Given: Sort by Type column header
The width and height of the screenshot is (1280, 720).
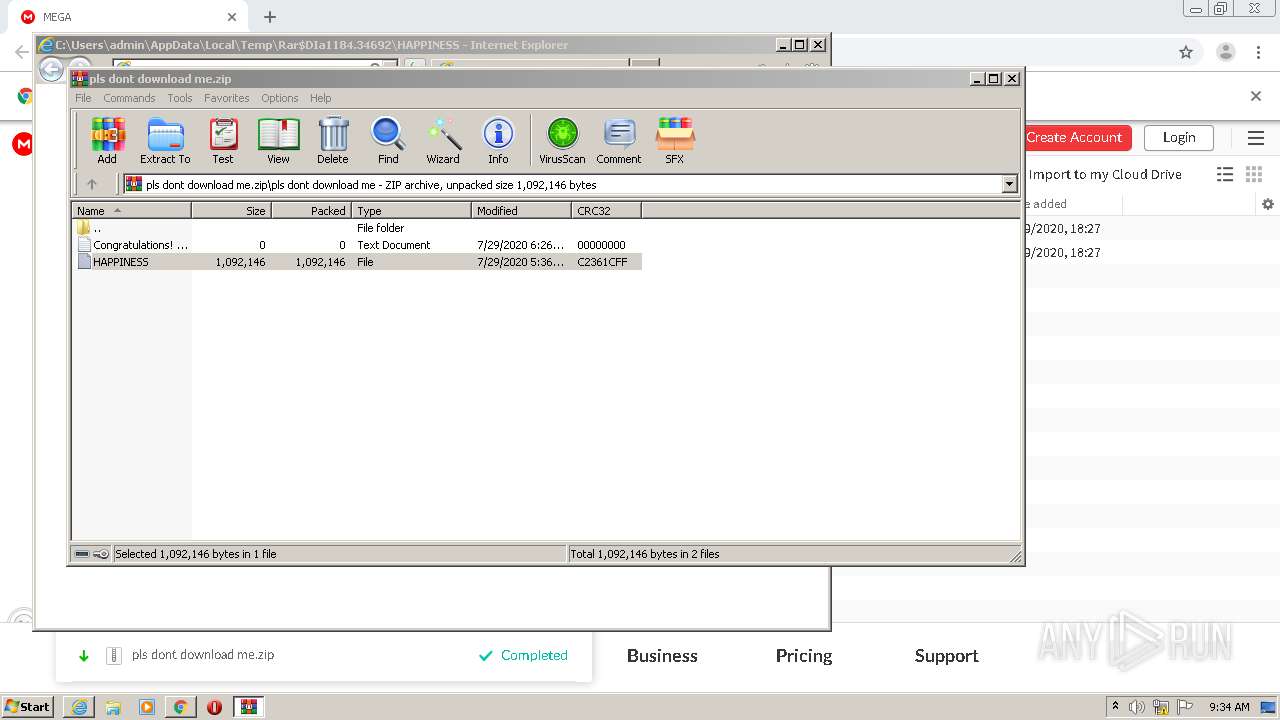Looking at the screenshot, I should (411, 211).
